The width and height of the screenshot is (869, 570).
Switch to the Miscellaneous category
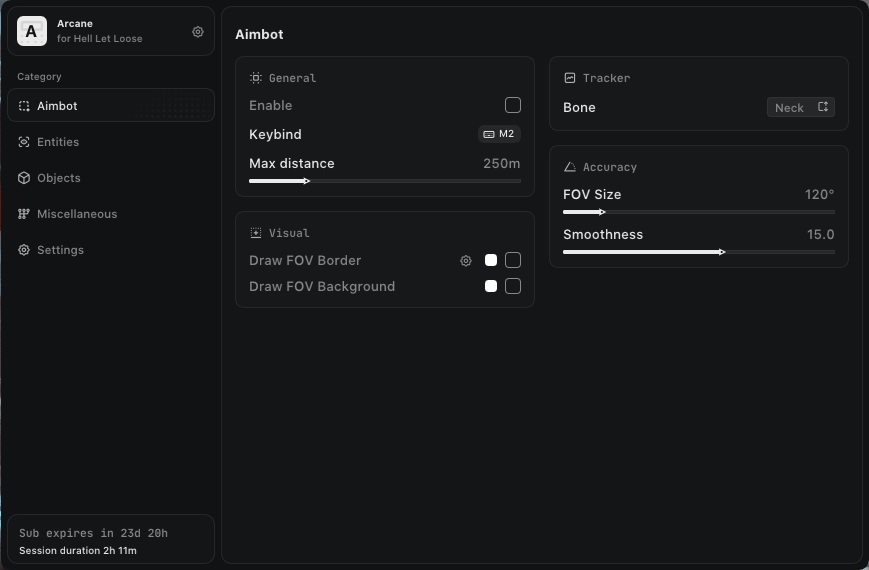(x=77, y=214)
